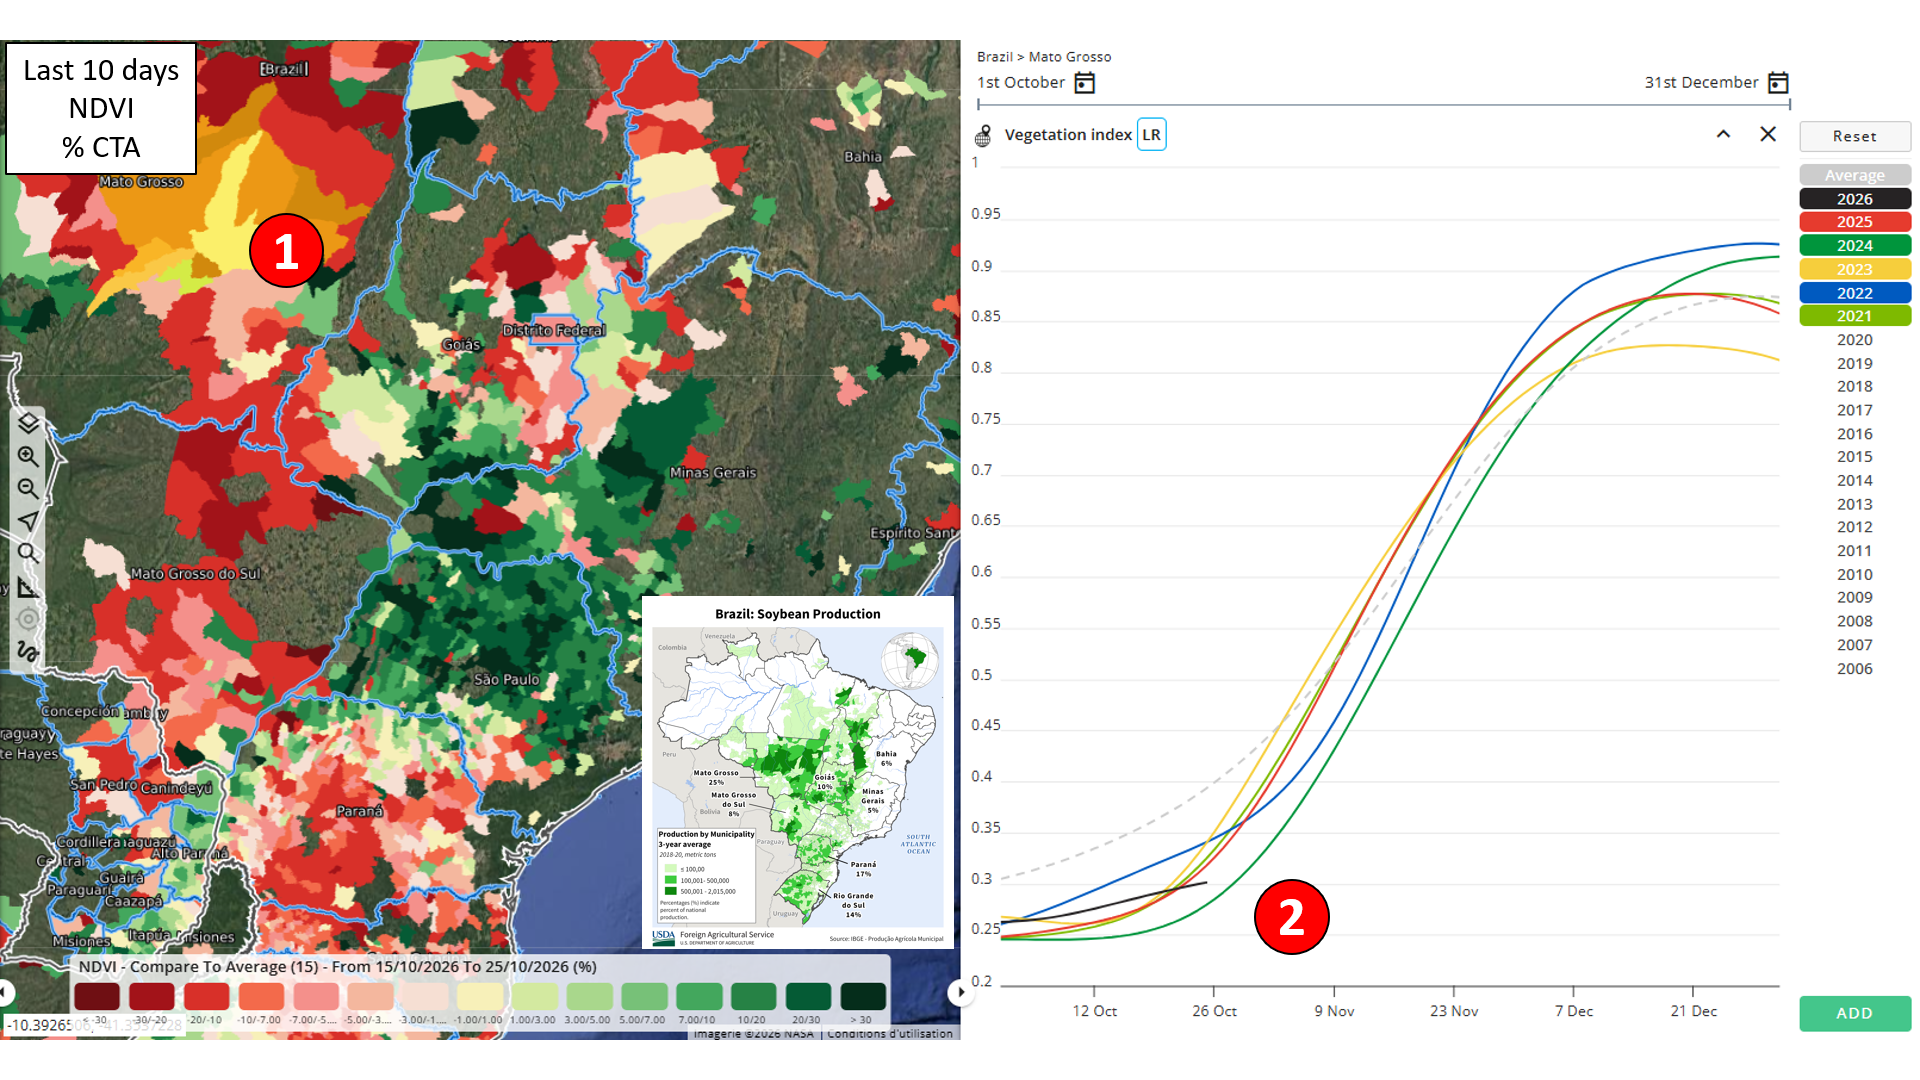The height and width of the screenshot is (1080, 1920).
Task: Open end date calendar for 31st December
Action: 1778,83
